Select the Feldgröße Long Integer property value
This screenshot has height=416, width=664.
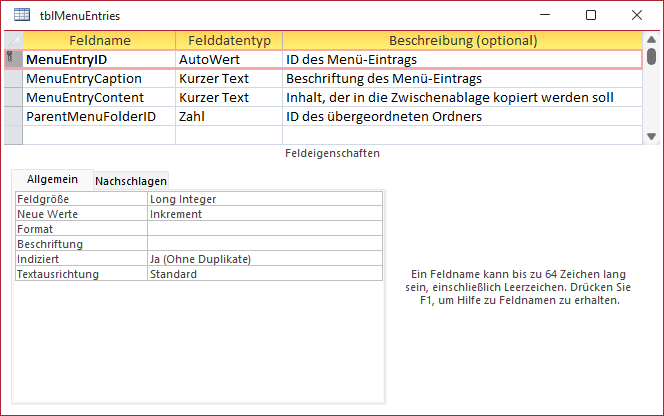pos(264,199)
